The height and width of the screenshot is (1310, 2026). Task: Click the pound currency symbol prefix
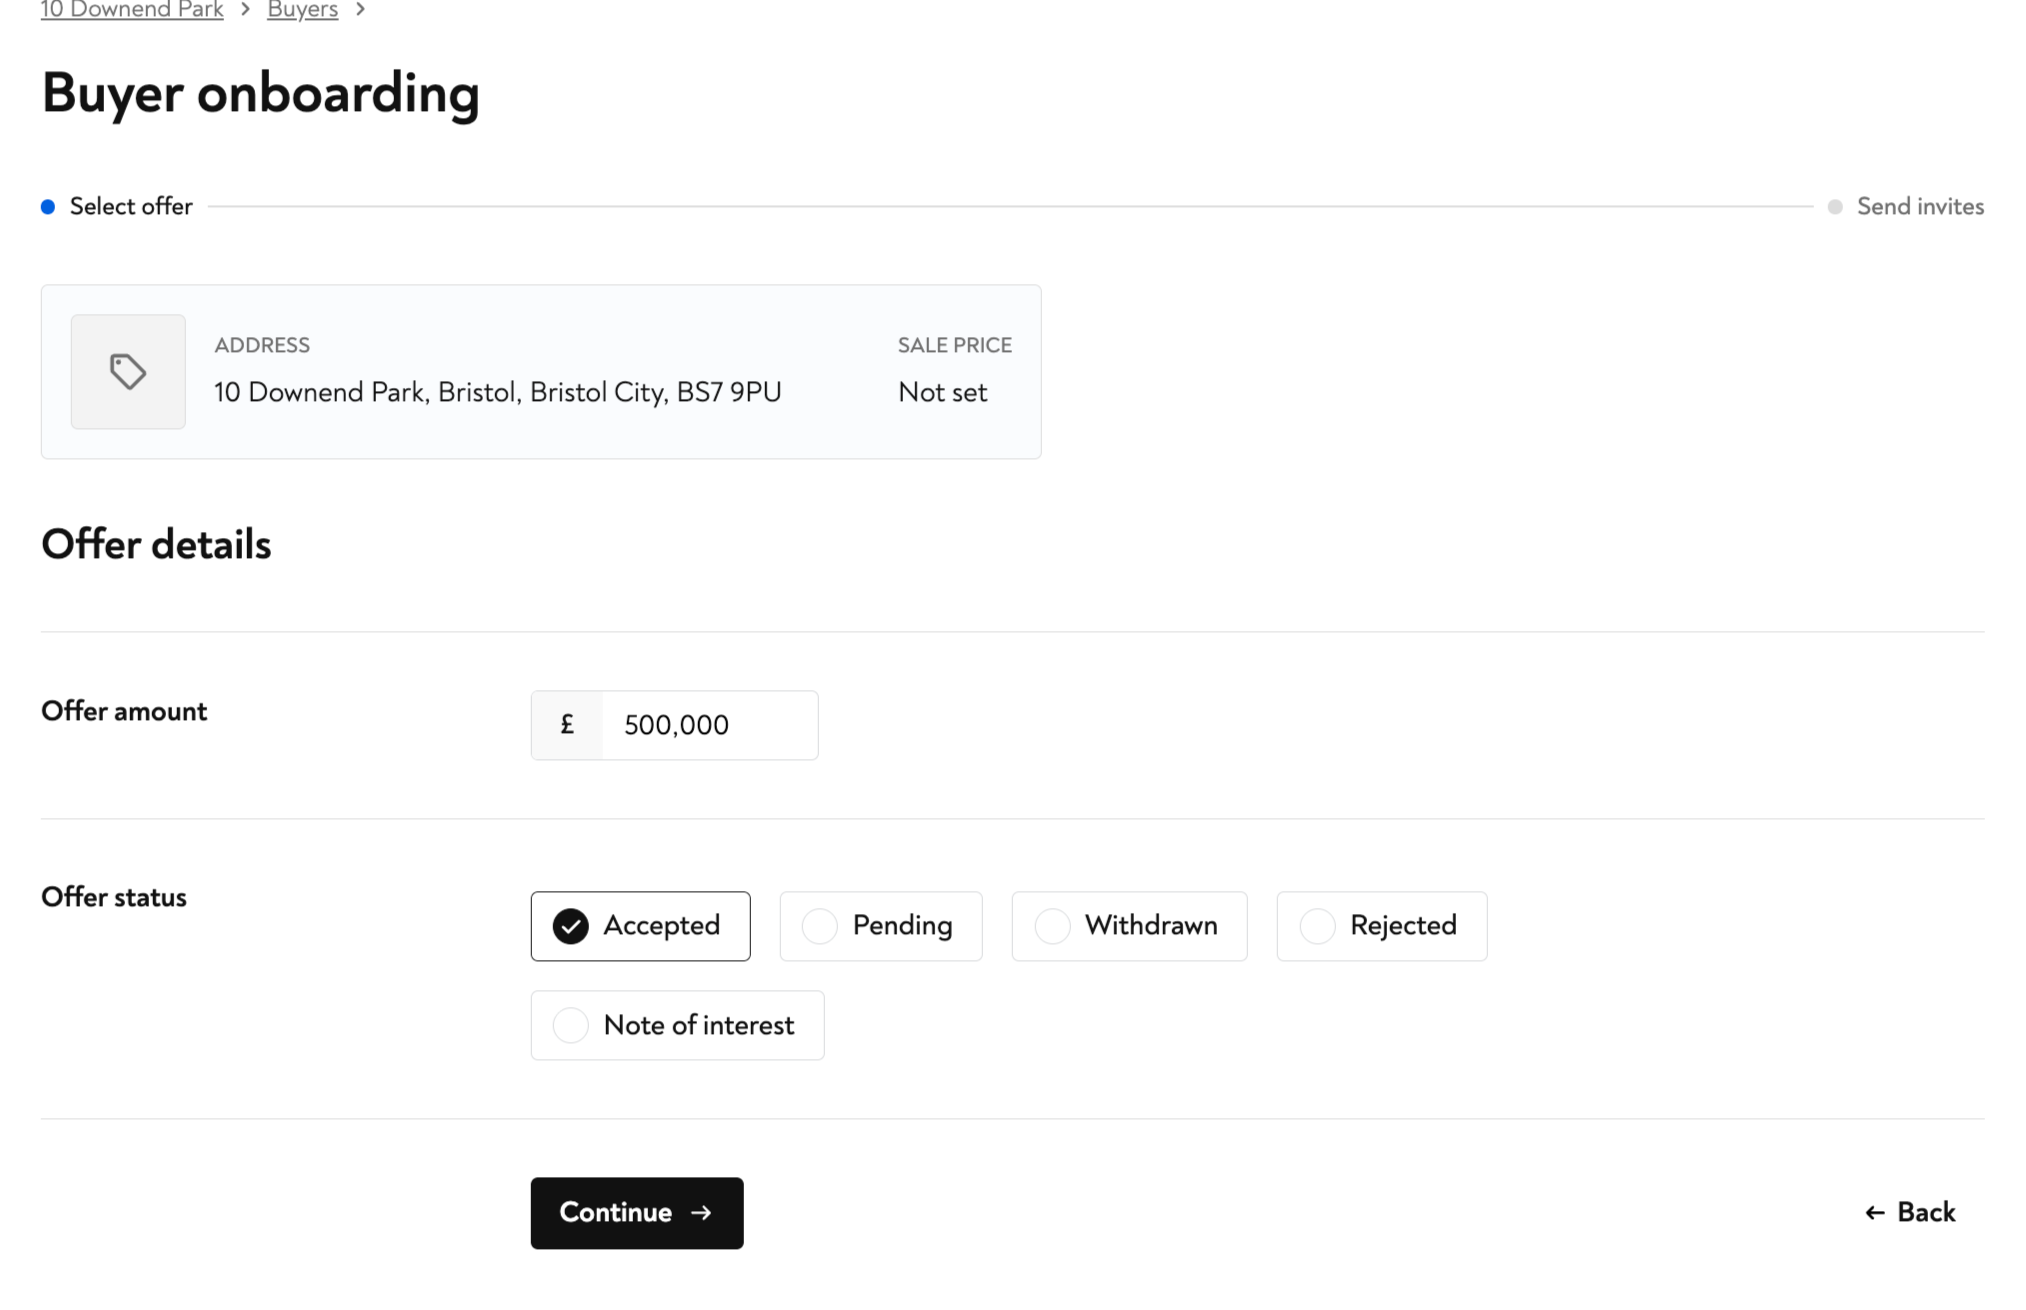tap(567, 725)
